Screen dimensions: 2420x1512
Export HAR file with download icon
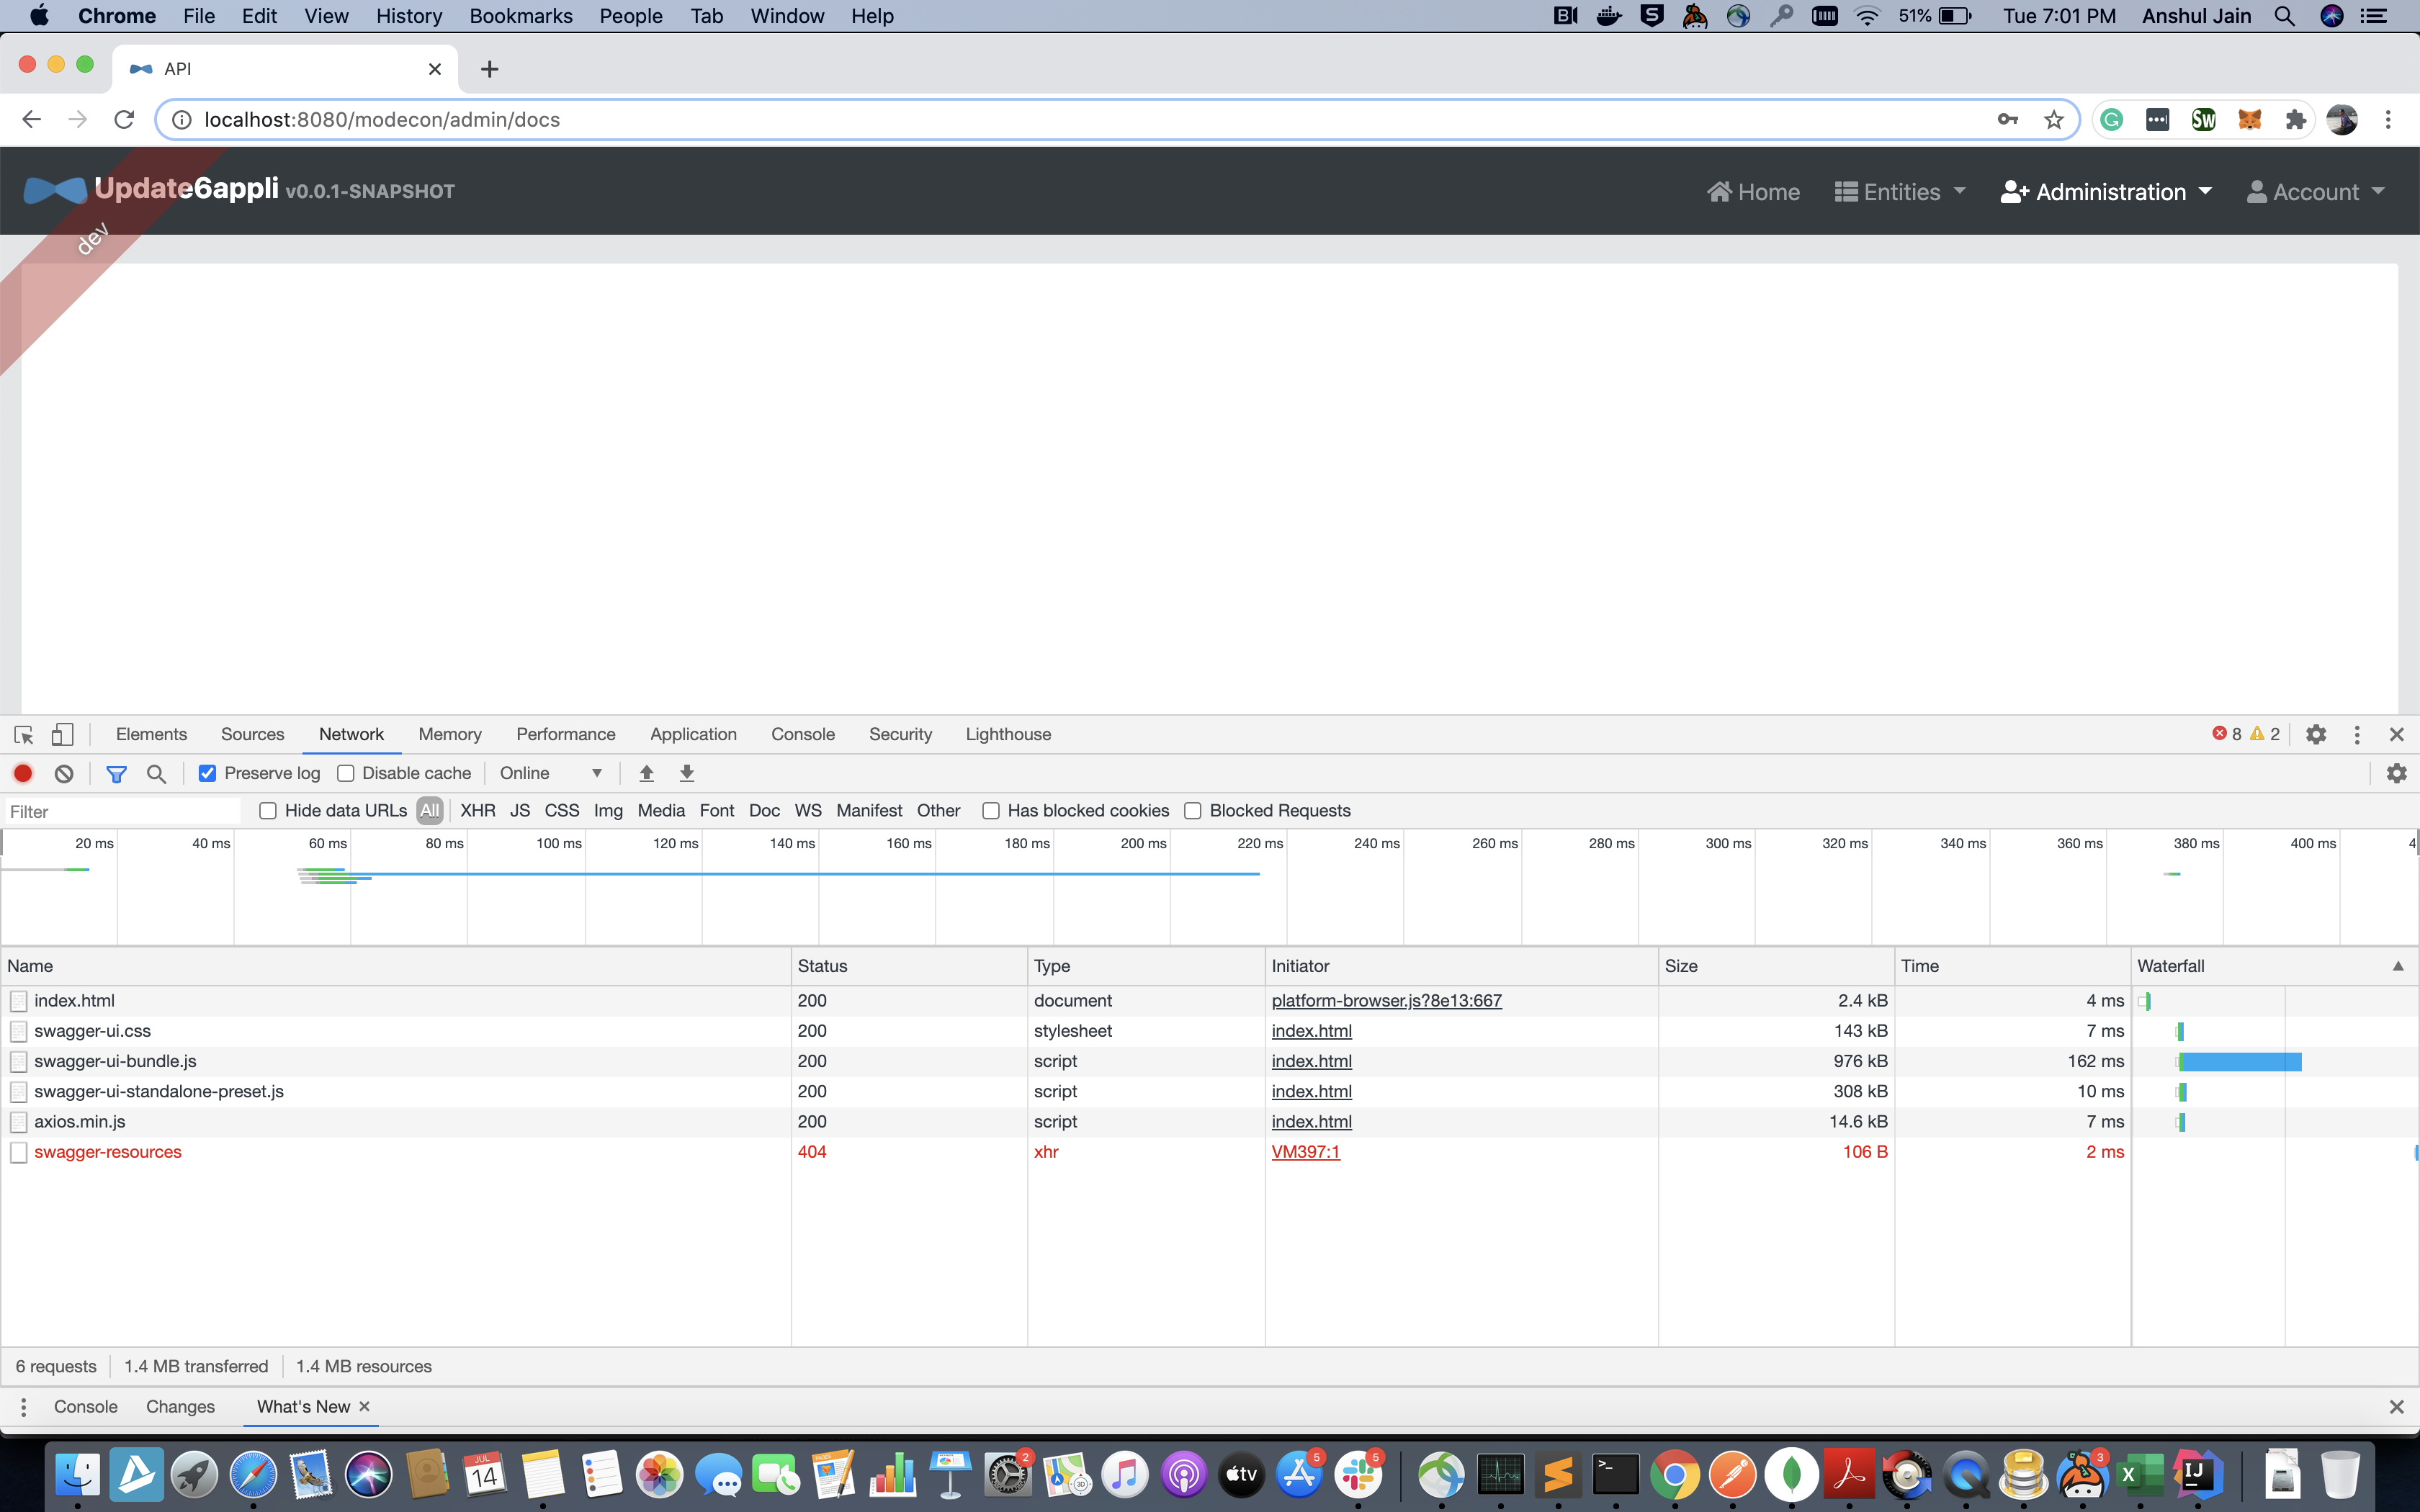(x=687, y=773)
